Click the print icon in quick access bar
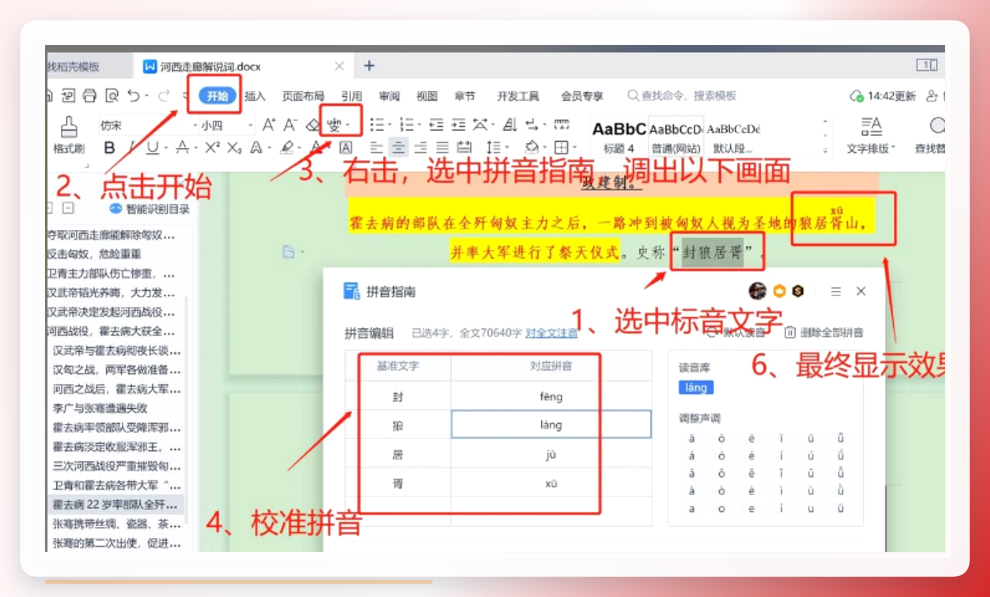990x597 pixels. [89, 96]
